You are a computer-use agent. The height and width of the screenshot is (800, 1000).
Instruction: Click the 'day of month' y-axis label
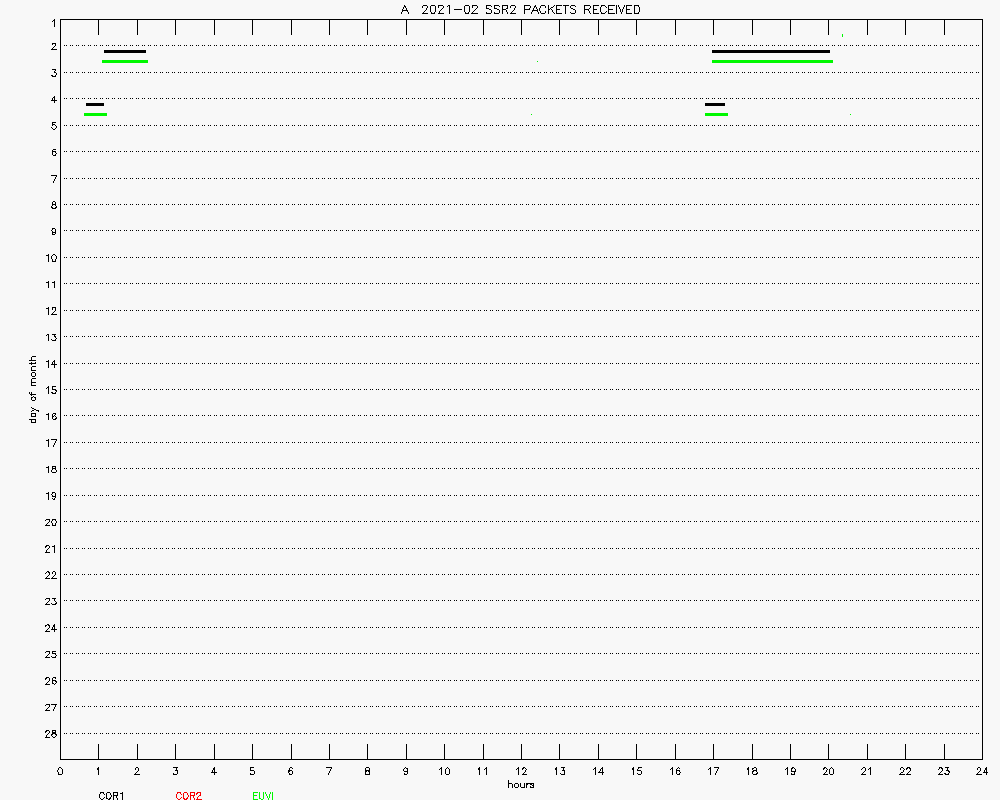[x=33, y=389]
